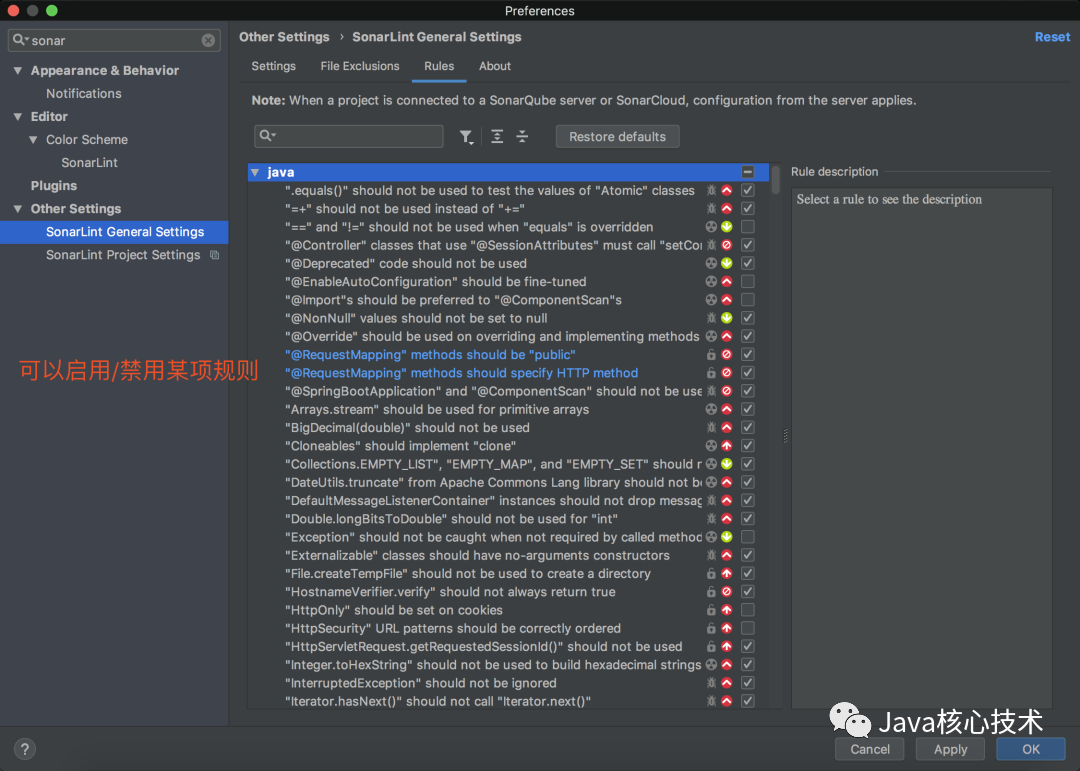Select the Rules tab
Screen dimensions: 1080x771
439,66
